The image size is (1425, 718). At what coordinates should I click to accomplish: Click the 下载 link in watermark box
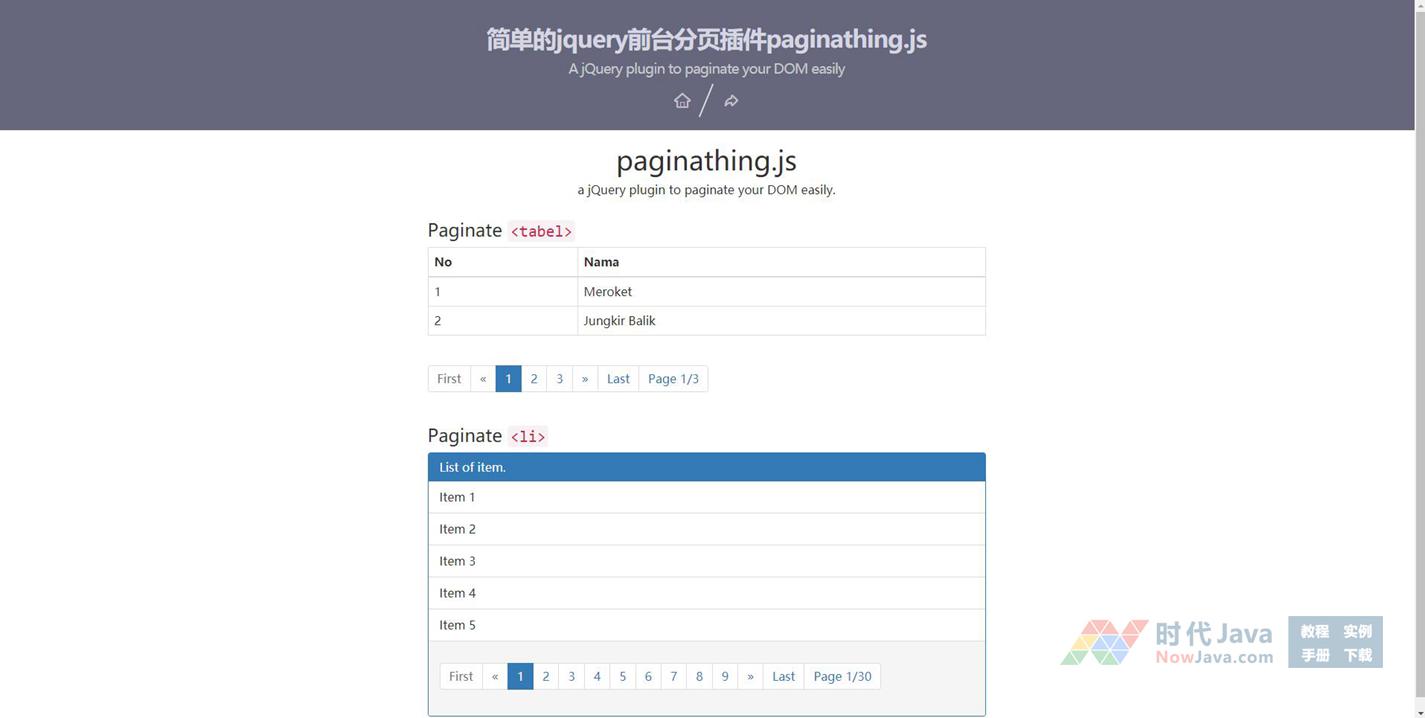coord(1357,655)
